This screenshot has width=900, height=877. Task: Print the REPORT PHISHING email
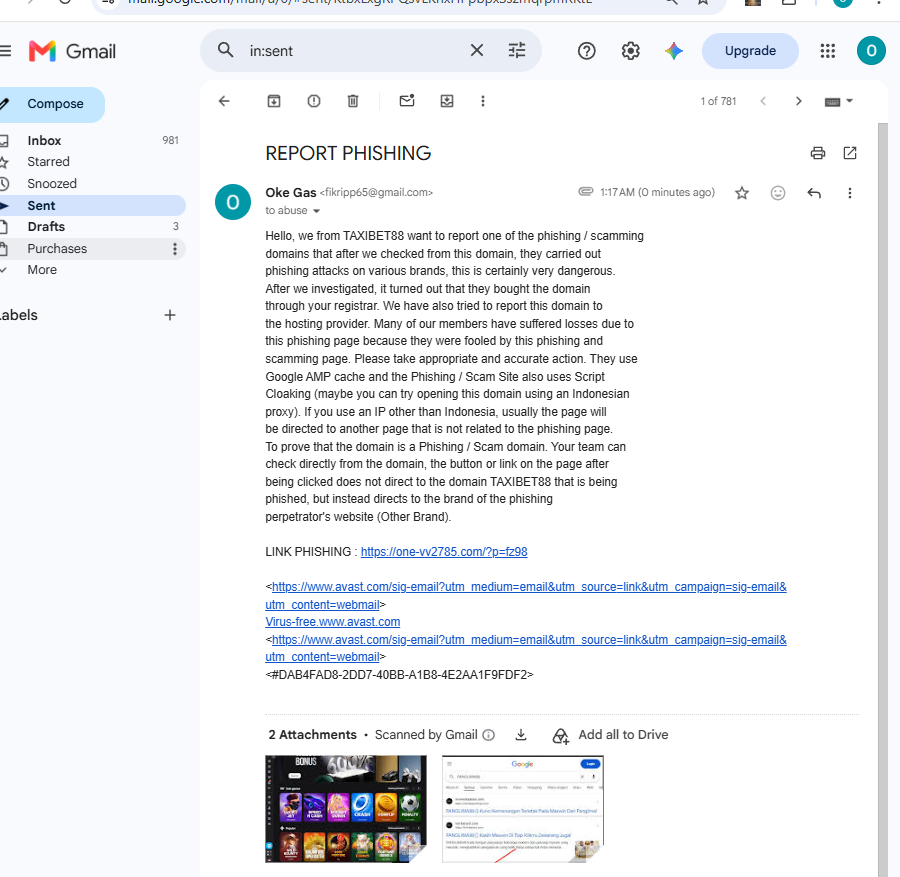pyautogui.click(x=817, y=153)
